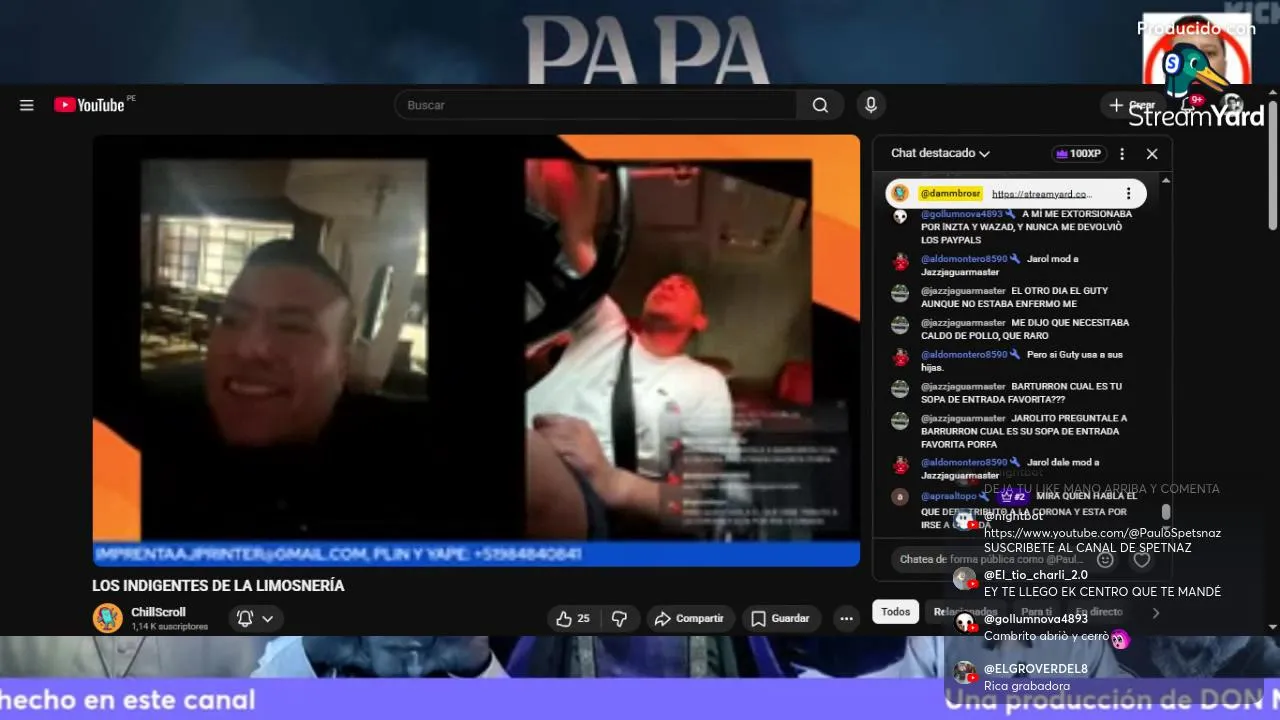The image size is (1280, 720).
Task: Expand subscription notification chevron dropdown
Action: coord(268,619)
